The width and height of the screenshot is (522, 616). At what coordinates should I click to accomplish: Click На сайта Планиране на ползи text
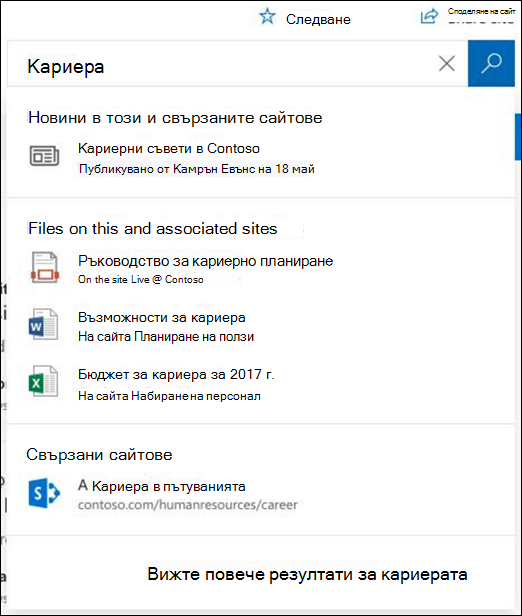coord(166,337)
